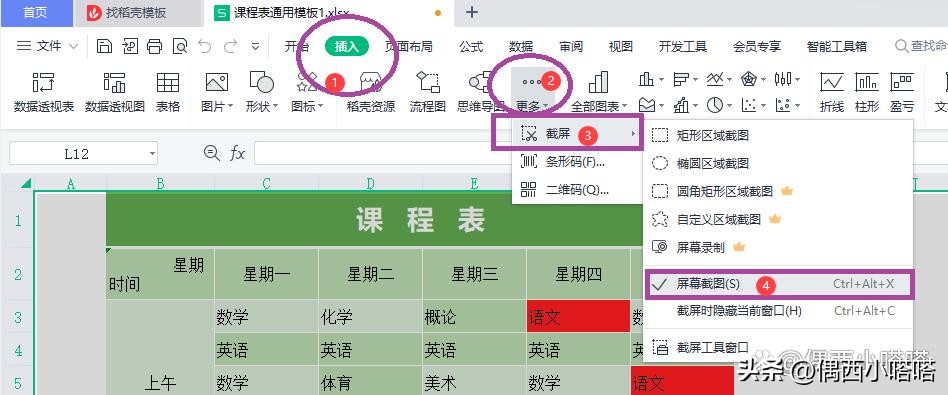
Task: Click the horizontal bar chart icon
Action: 681,79
